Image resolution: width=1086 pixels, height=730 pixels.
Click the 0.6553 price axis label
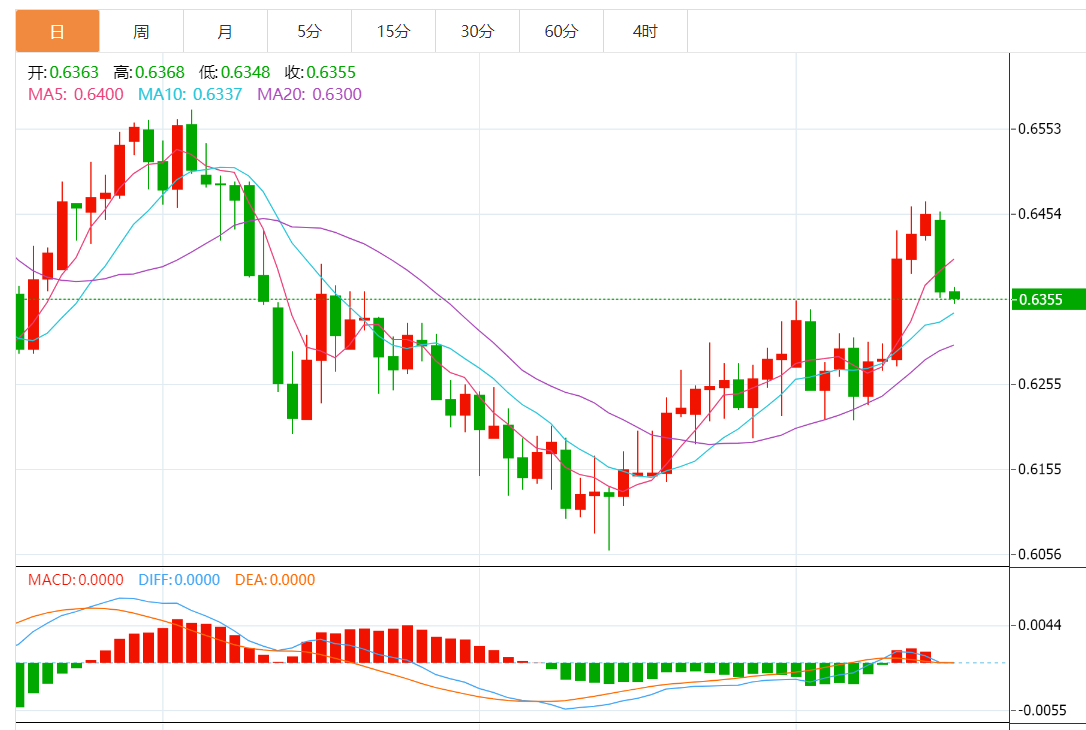pyautogui.click(x=1040, y=129)
